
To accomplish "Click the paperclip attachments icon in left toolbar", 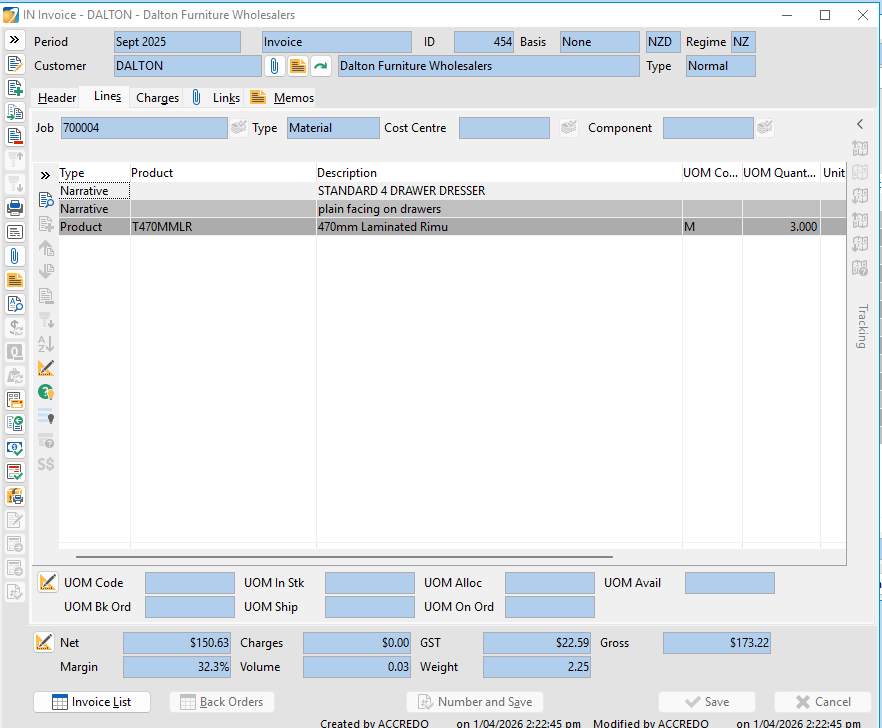I will click(x=15, y=256).
